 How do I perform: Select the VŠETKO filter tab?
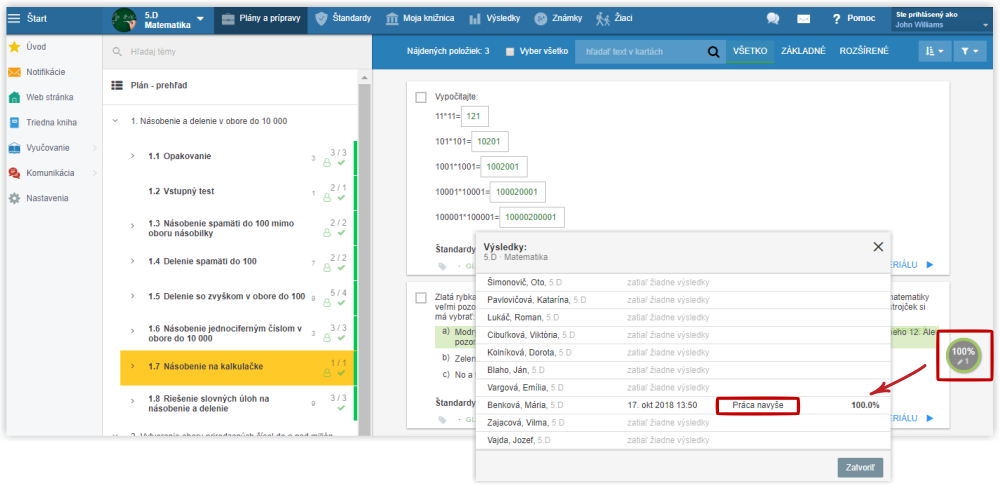click(750, 52)
